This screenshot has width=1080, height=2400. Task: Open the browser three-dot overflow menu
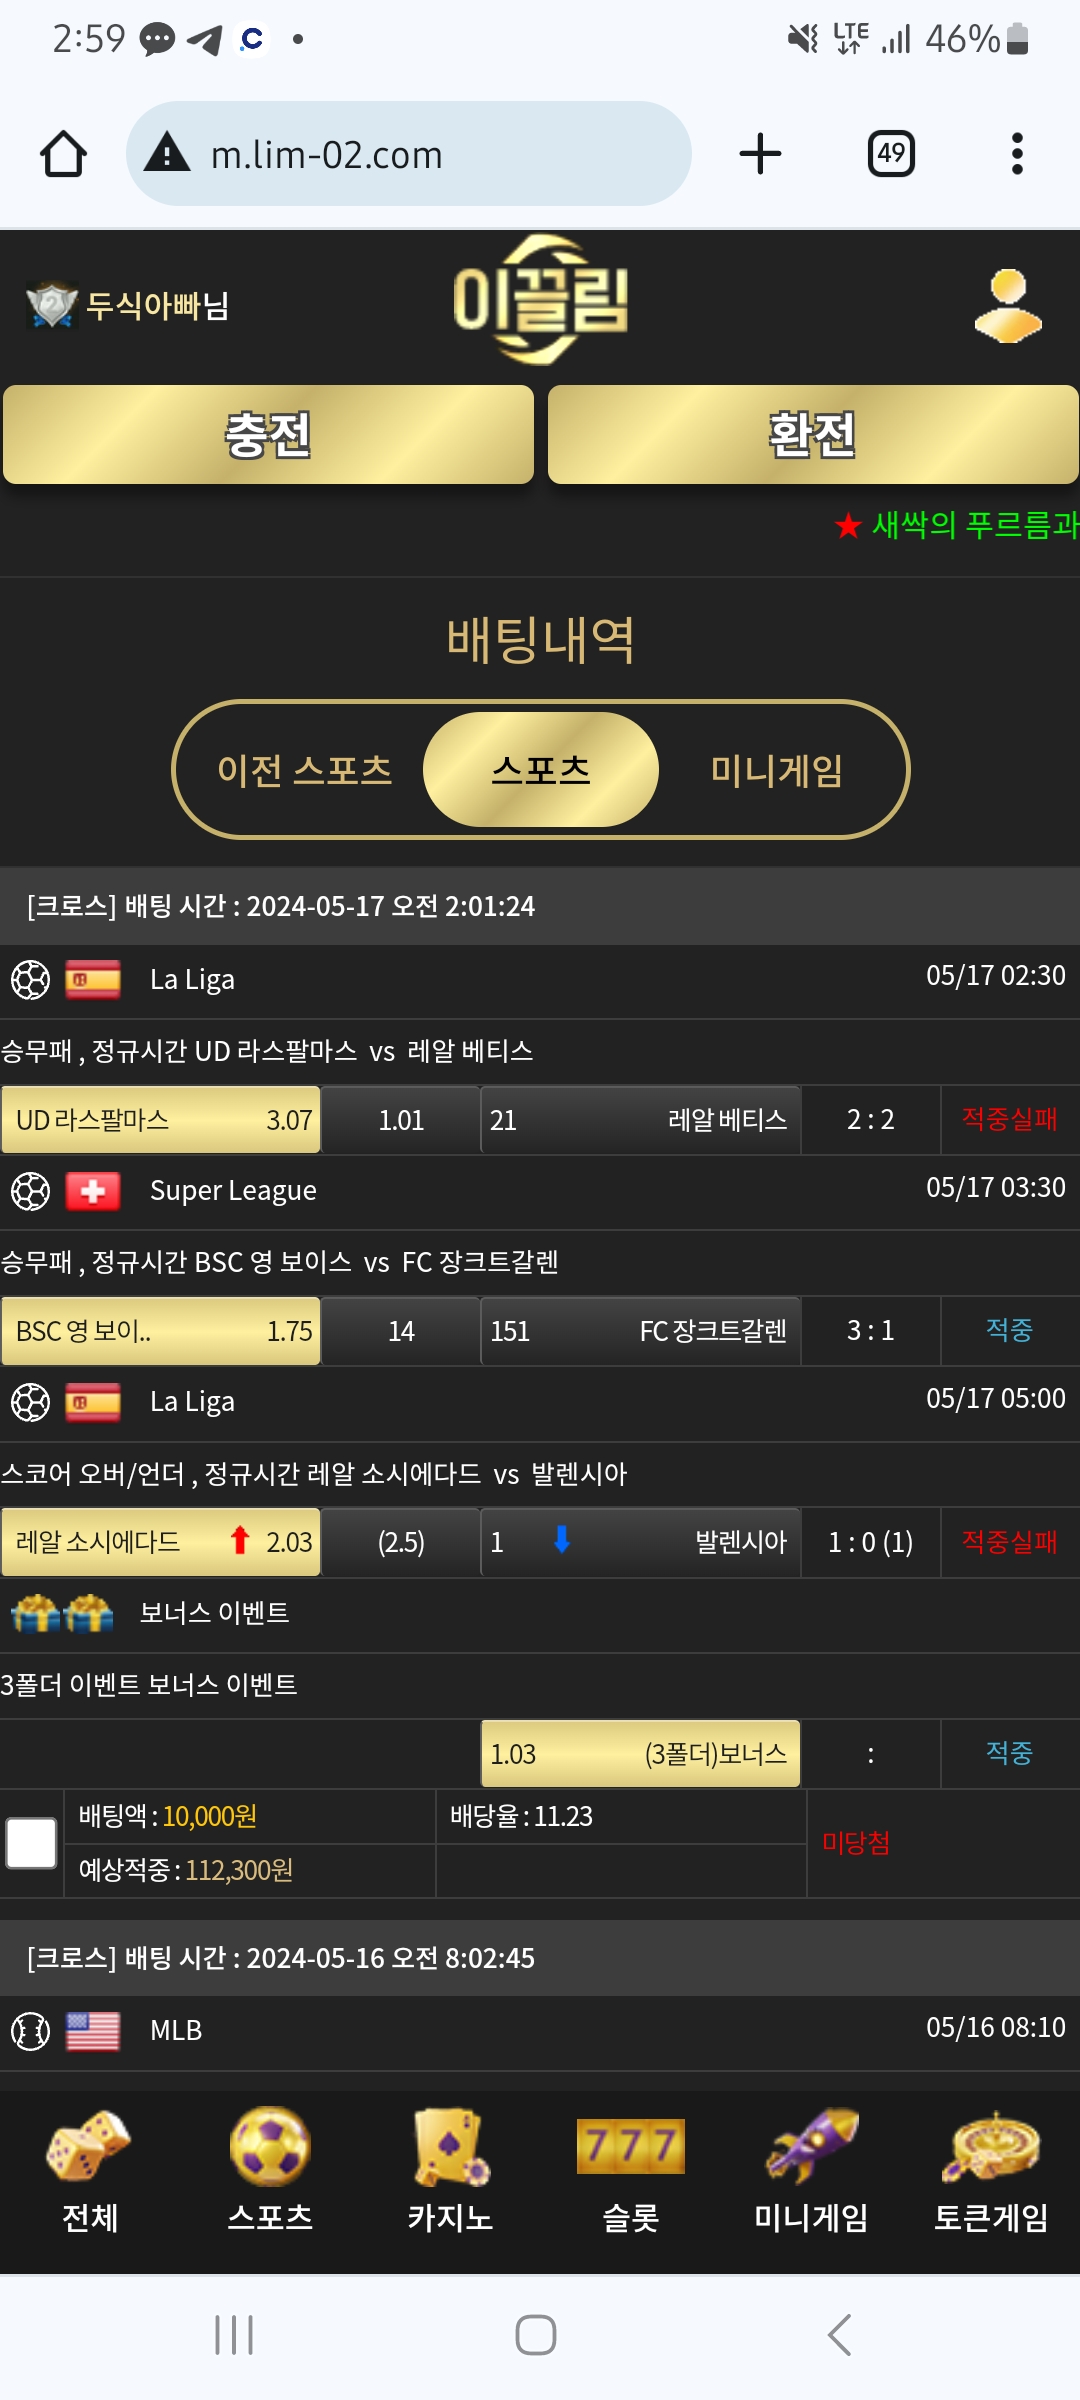(1017, 154)
